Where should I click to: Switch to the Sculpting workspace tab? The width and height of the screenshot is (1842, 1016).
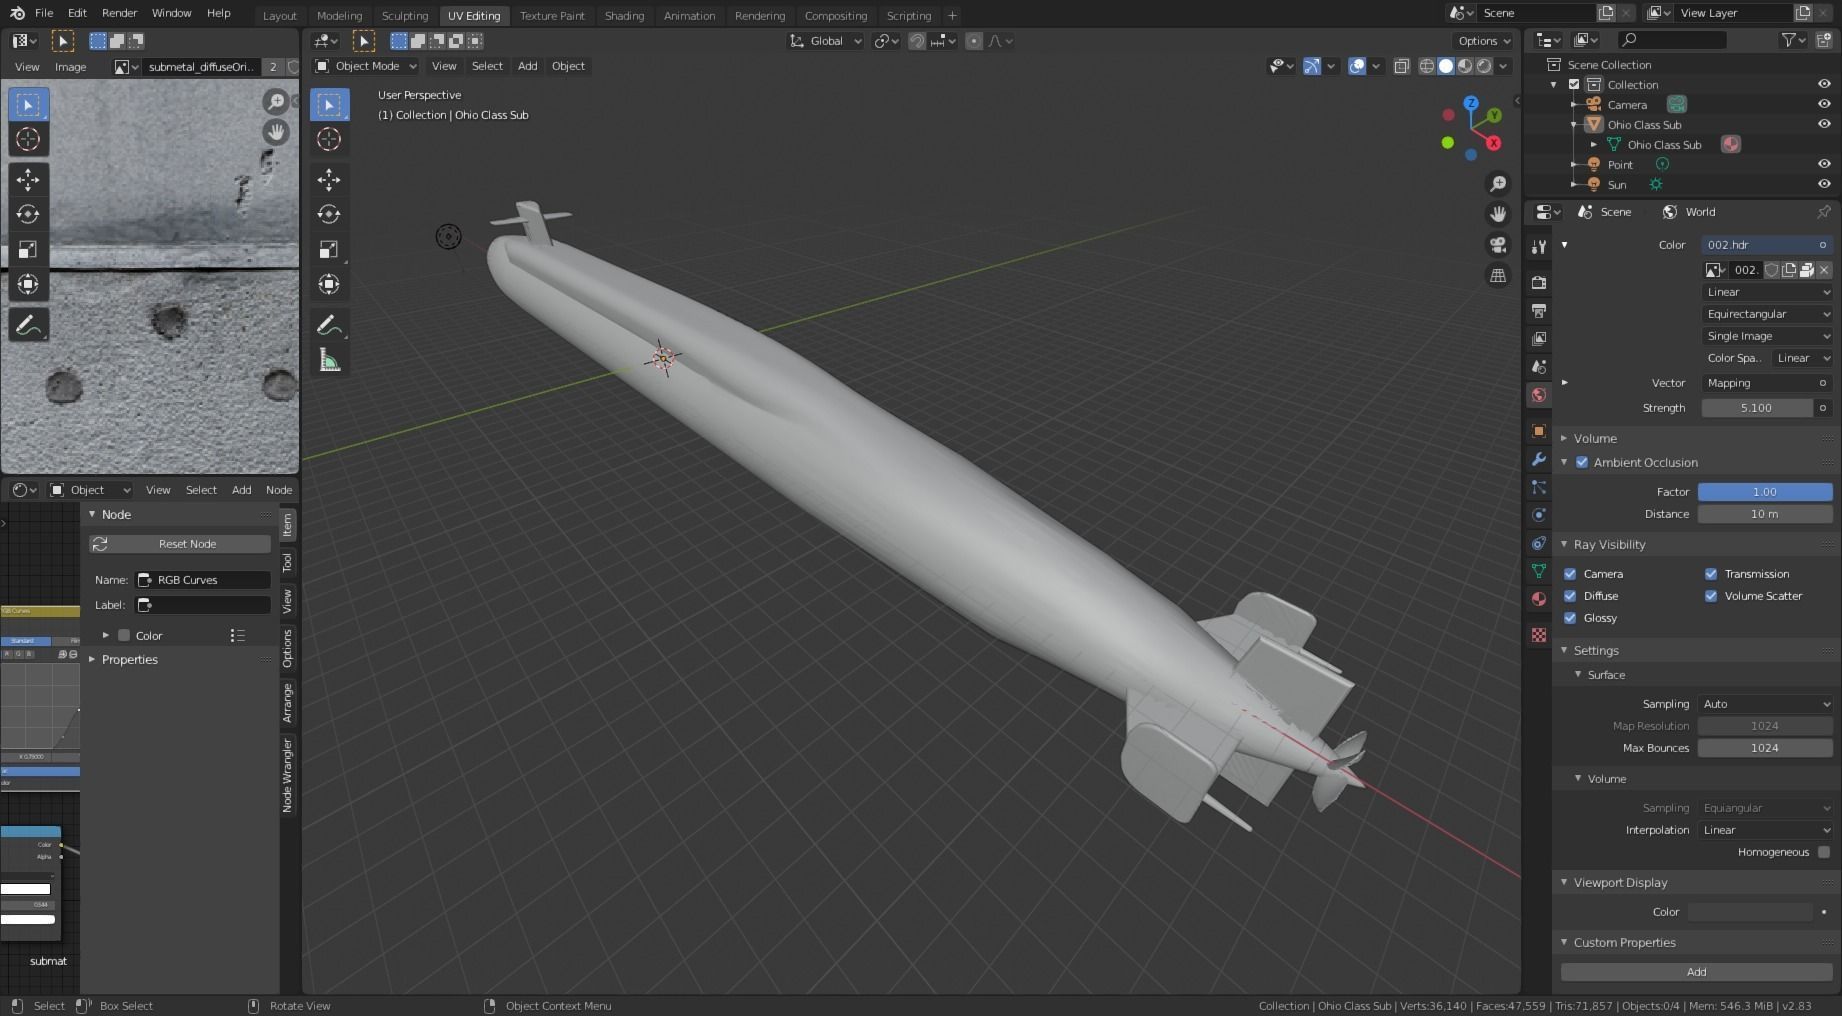[x=405, y=16]
